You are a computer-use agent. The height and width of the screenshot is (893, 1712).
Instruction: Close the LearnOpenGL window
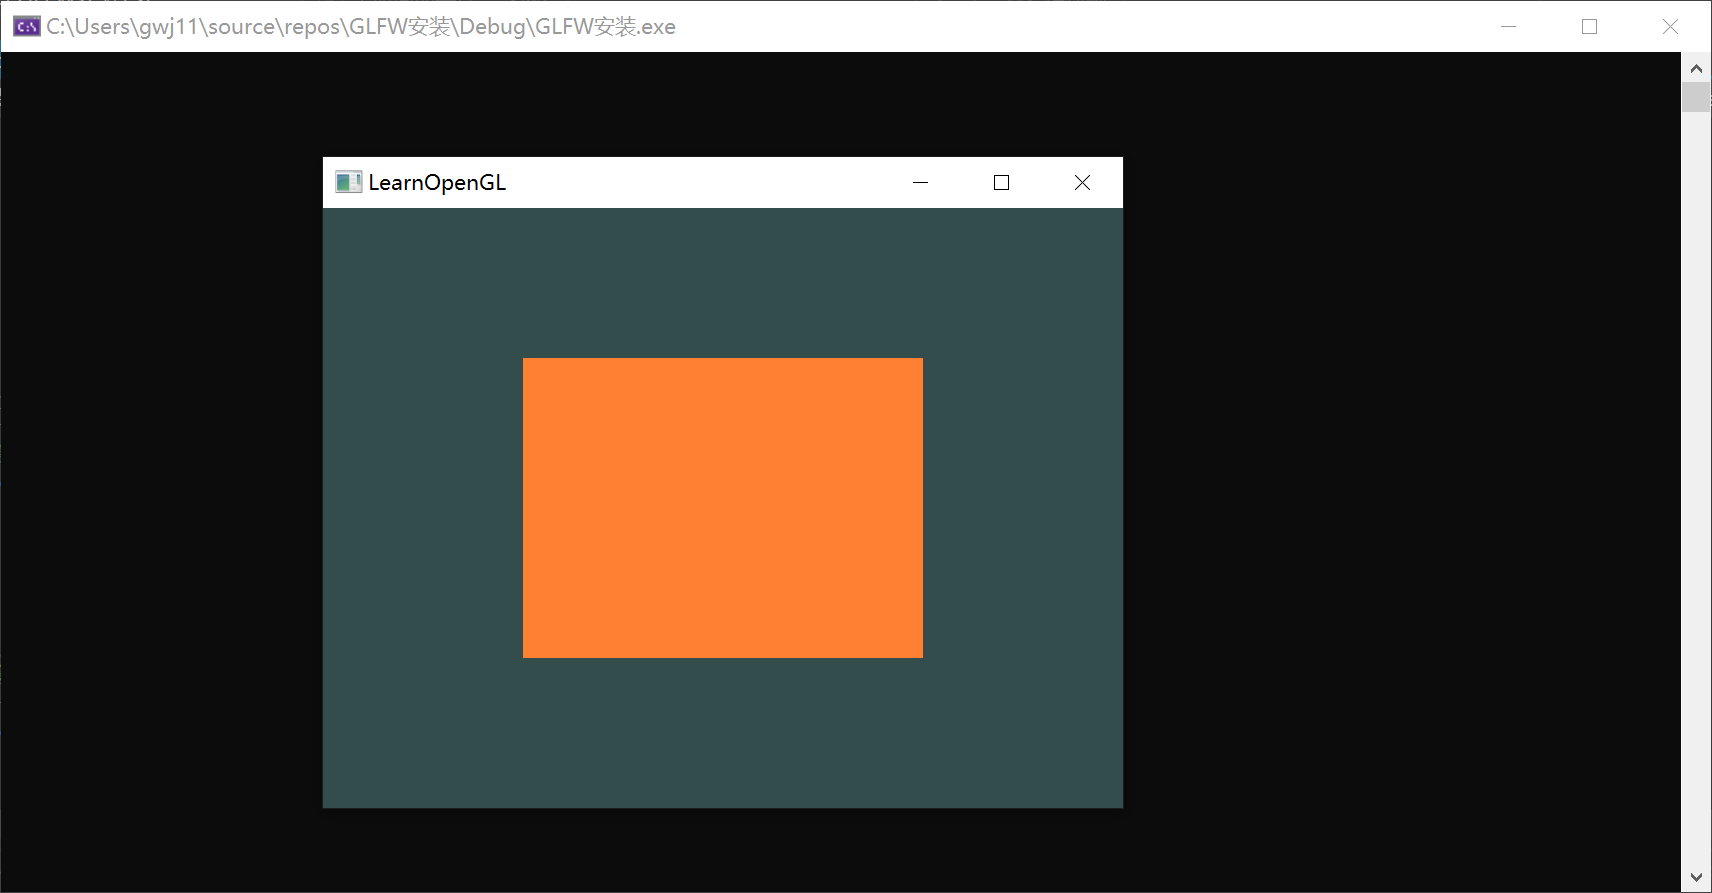pyautogui.click(x=1082, y=182)
